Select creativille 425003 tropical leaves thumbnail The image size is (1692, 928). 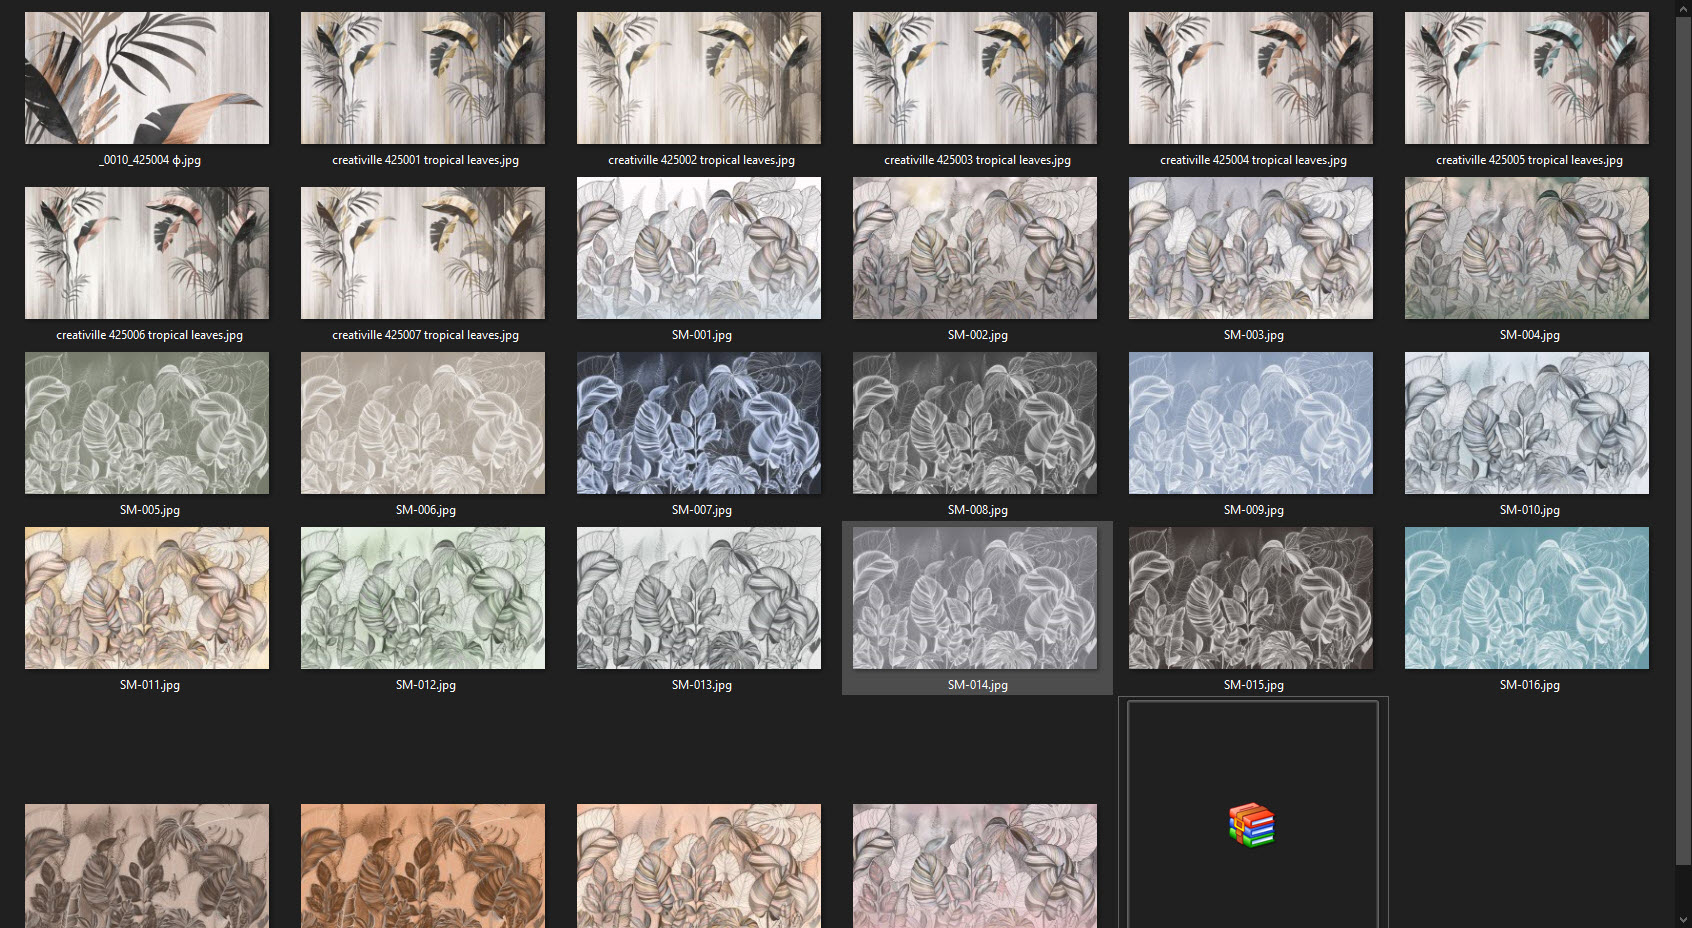click(975, 78)
